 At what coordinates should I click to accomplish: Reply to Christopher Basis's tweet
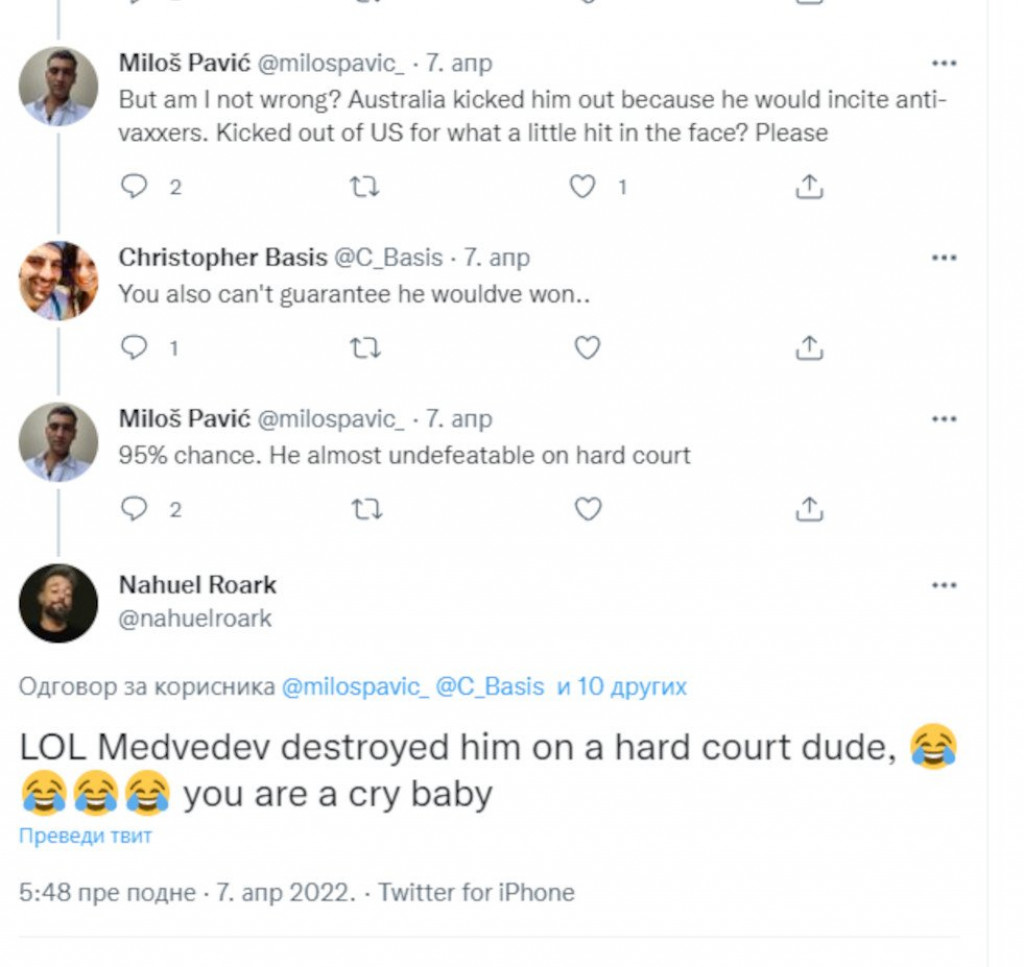point(134,347)
